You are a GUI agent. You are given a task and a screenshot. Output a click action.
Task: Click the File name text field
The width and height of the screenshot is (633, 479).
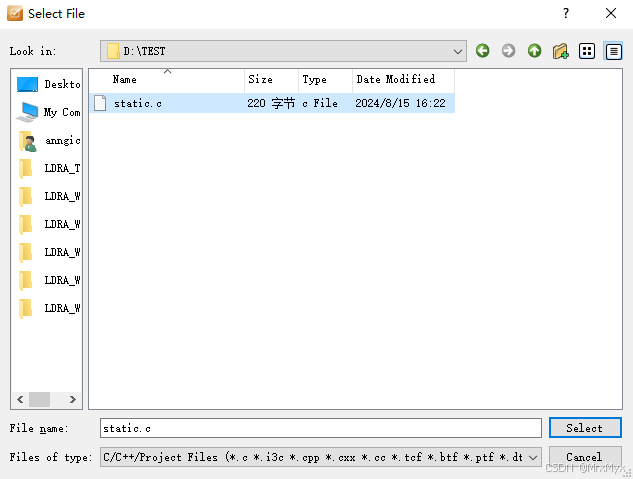320,428
